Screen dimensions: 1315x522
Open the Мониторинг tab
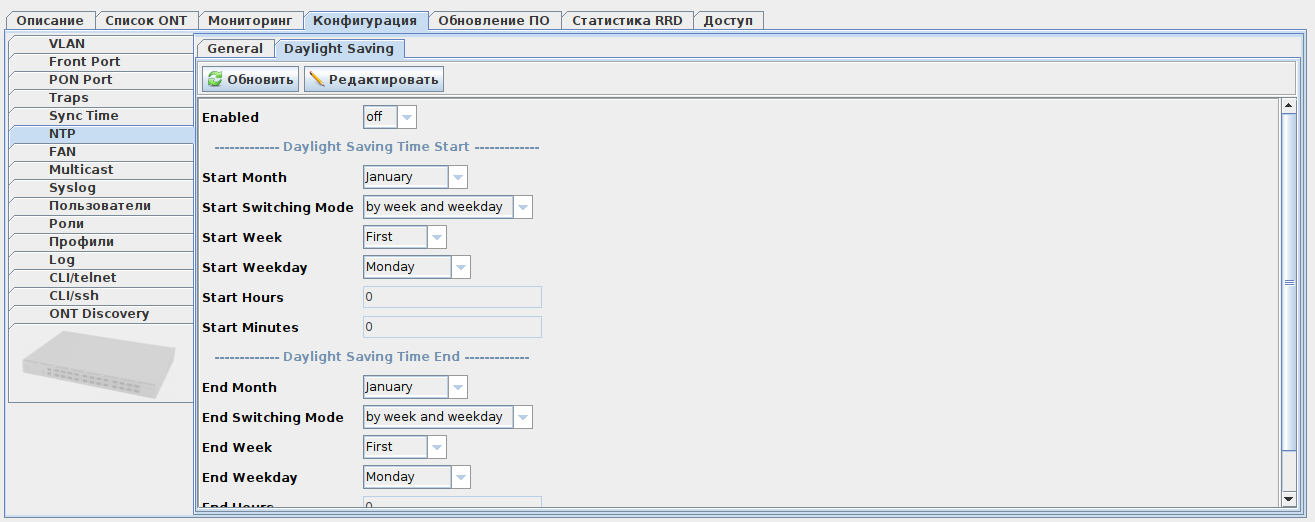coord(249,20)
